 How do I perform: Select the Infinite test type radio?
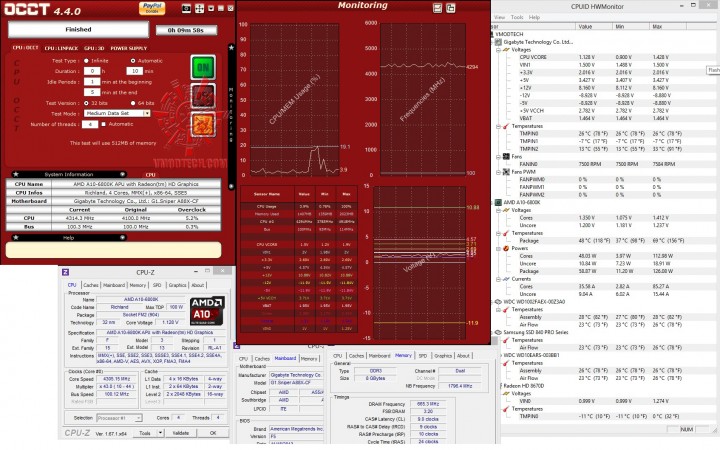pos(86,61)
